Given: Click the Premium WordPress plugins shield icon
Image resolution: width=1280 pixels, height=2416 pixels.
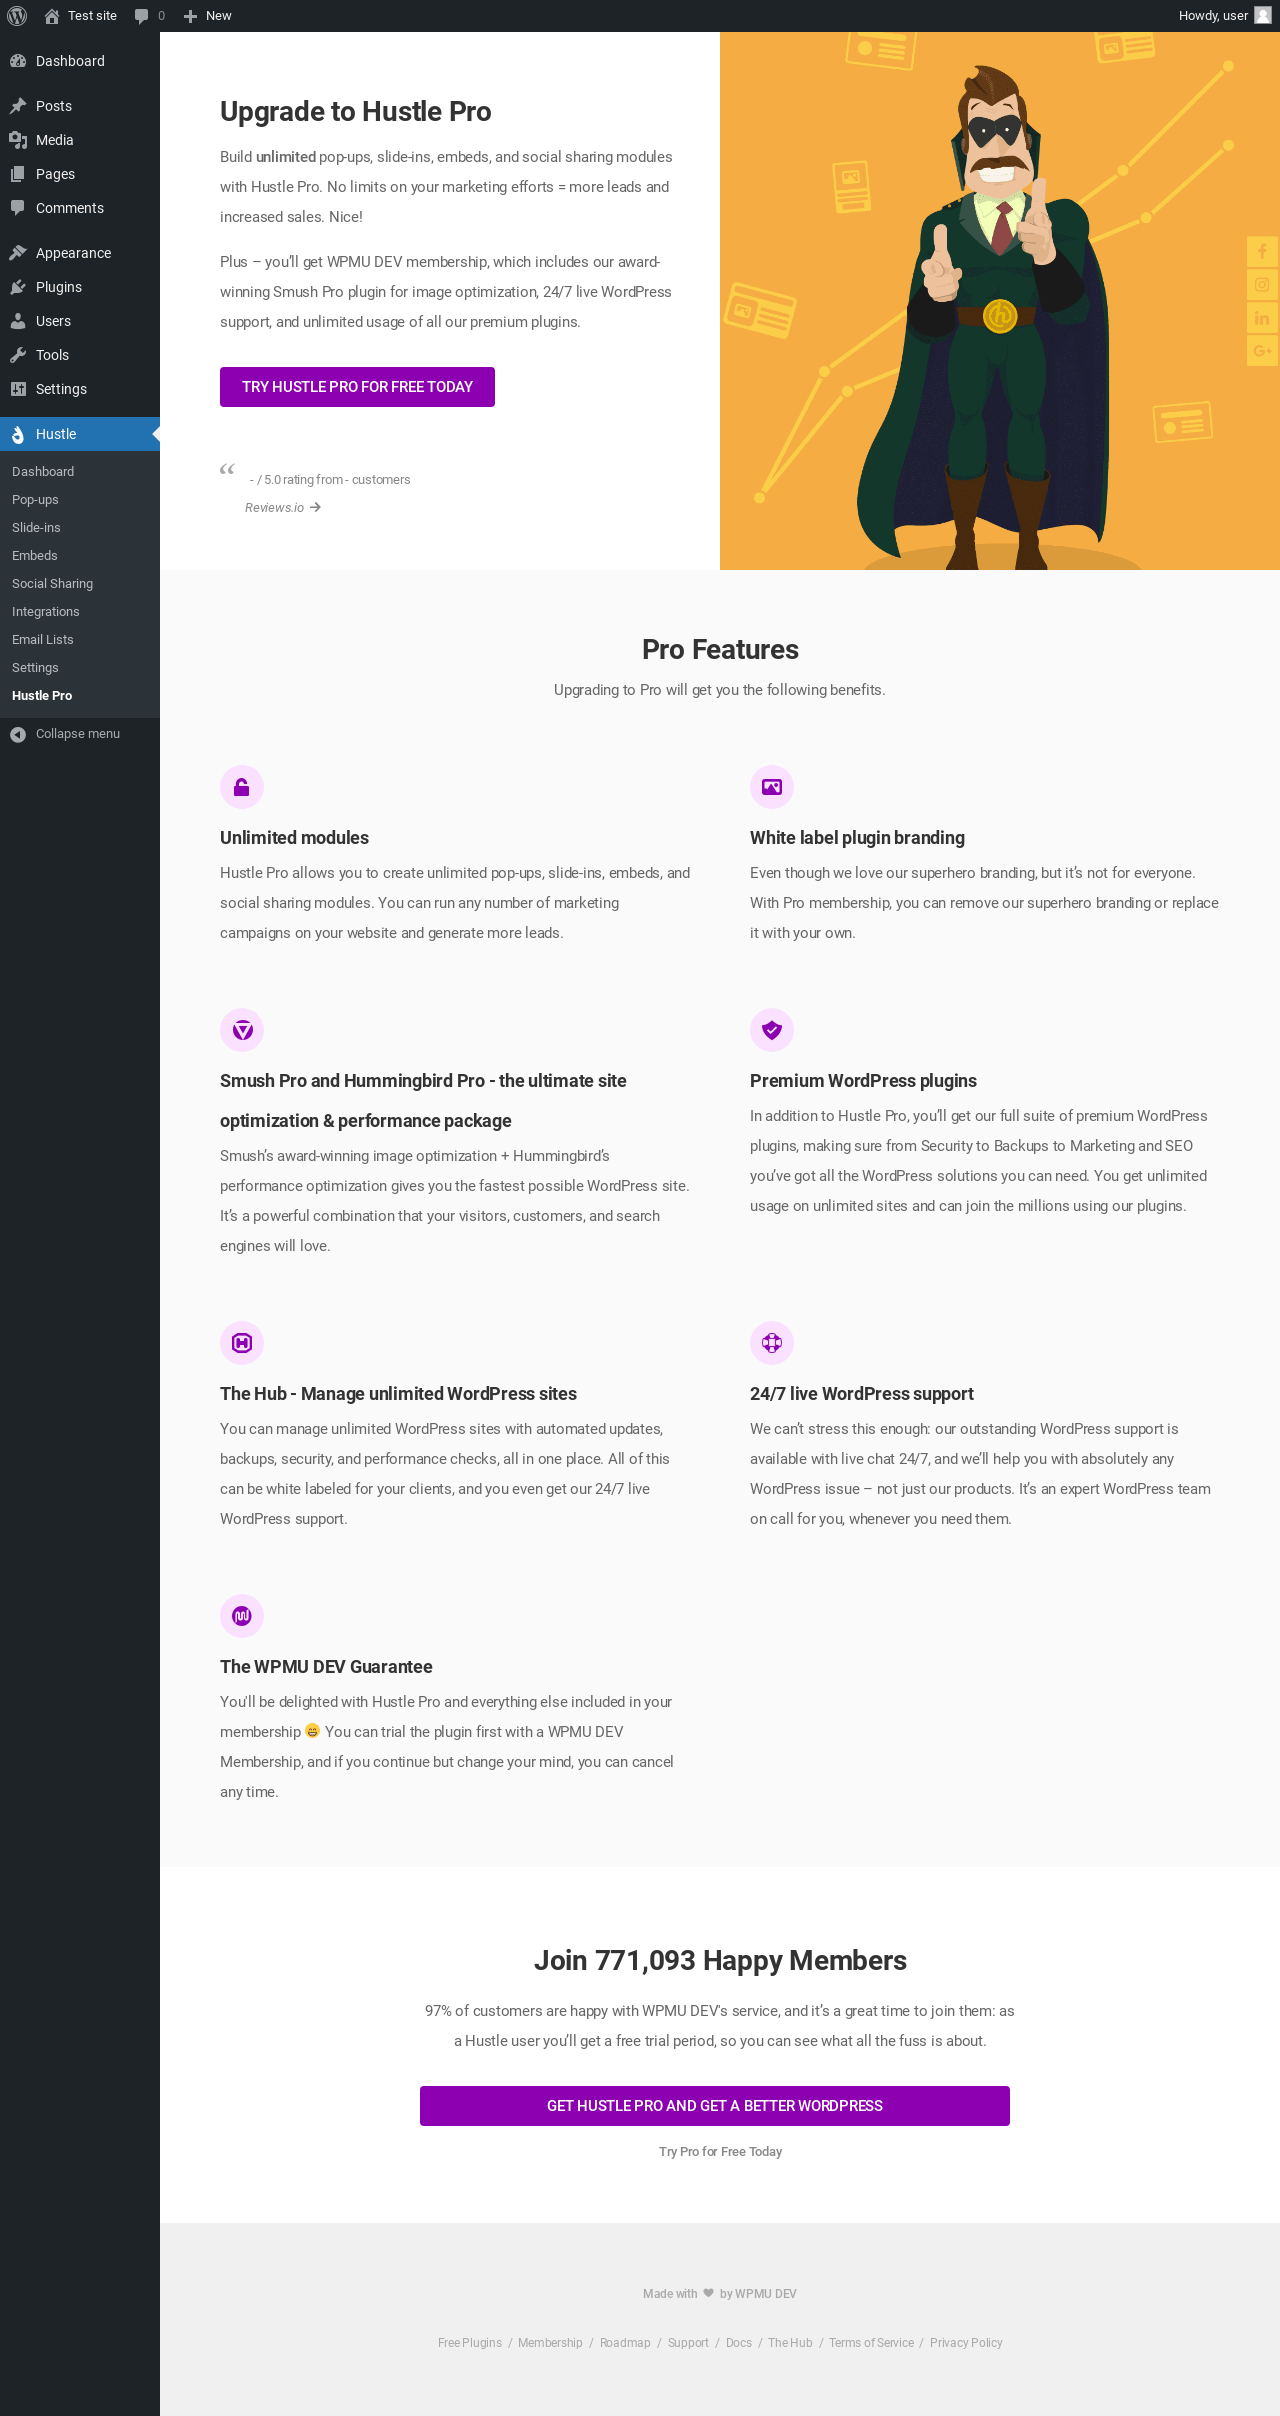Looking at the screenshot, I should pyautogui.click(x=772, y=1030).
